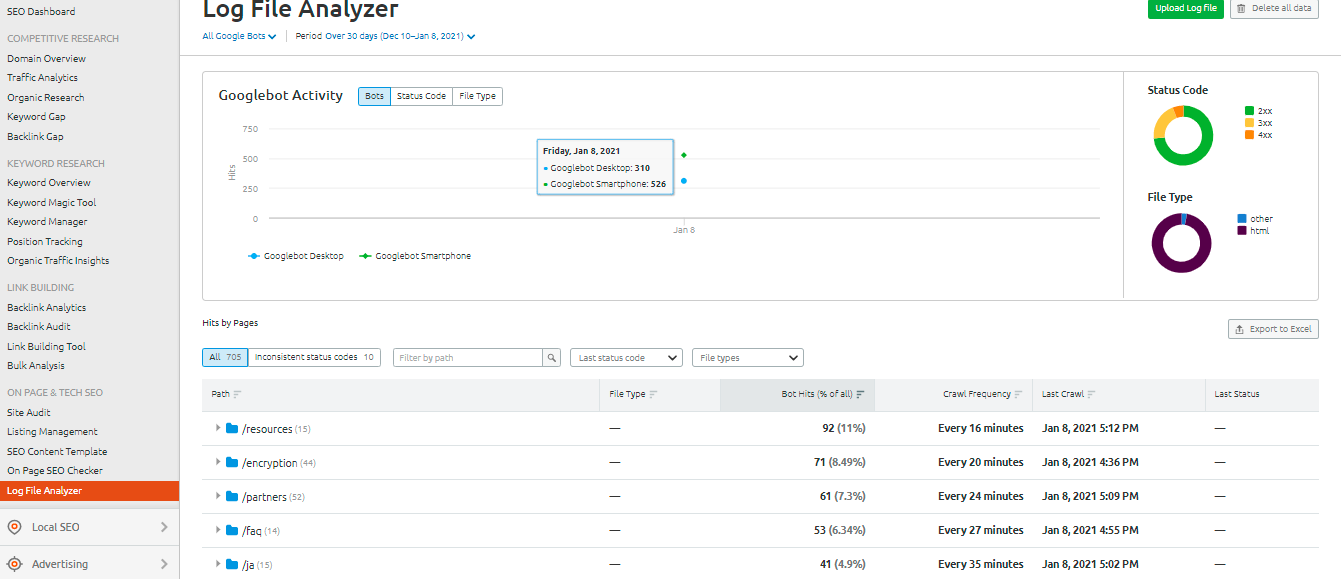Click the Googlebot Smartphone data point on Jan 8
Screen dimensions: 1341x579
(684, 155)
